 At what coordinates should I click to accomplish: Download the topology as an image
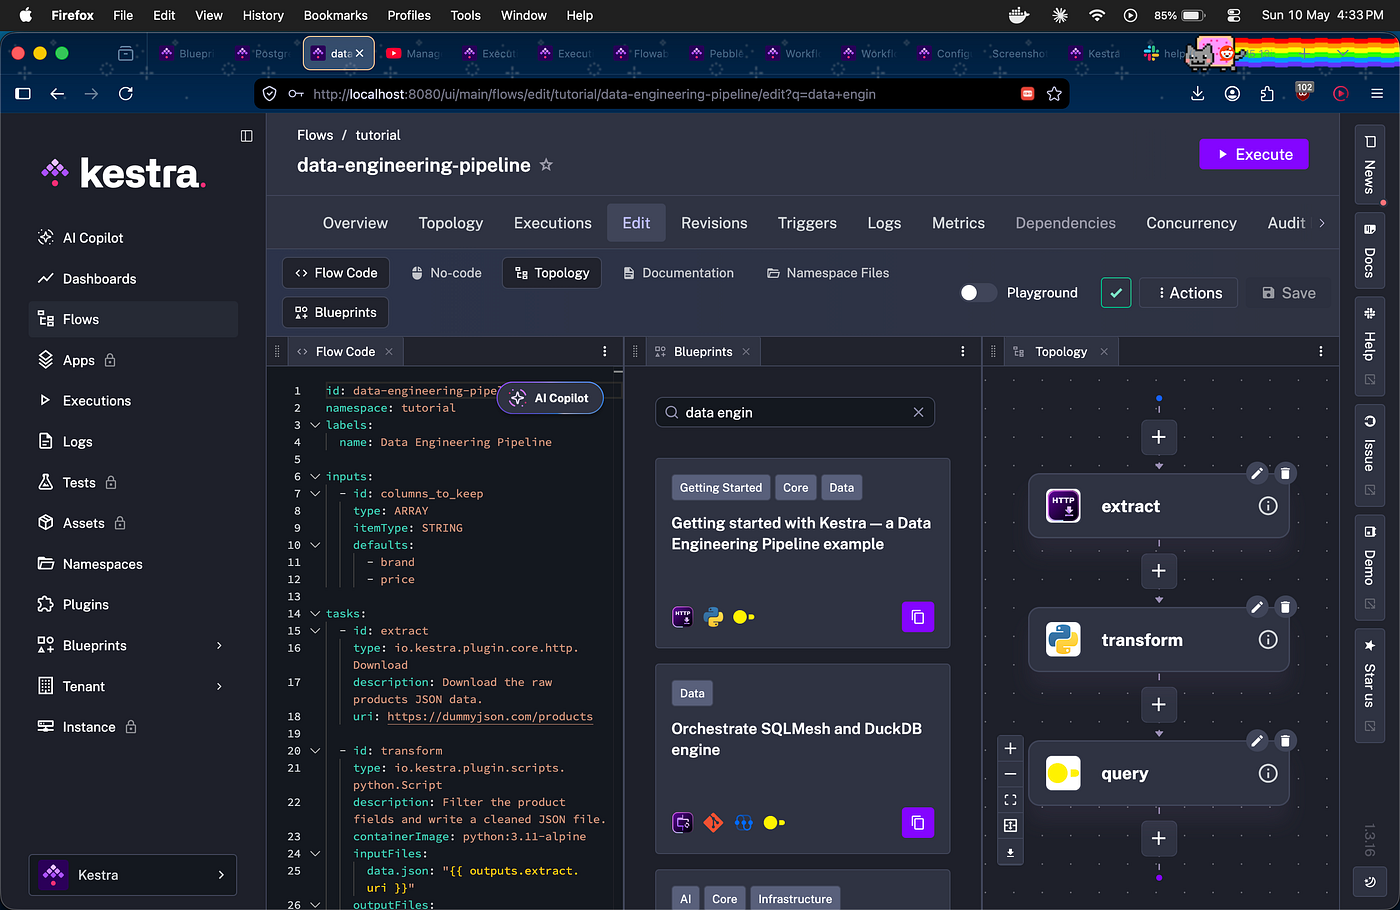click(x=1010, y=853)
